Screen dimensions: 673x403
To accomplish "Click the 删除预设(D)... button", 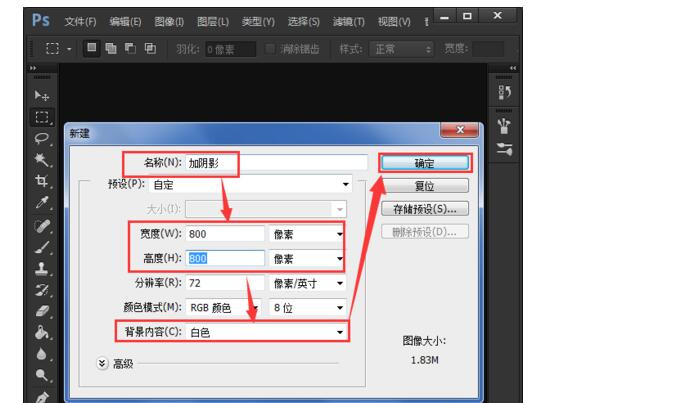I will coord(425,232).
